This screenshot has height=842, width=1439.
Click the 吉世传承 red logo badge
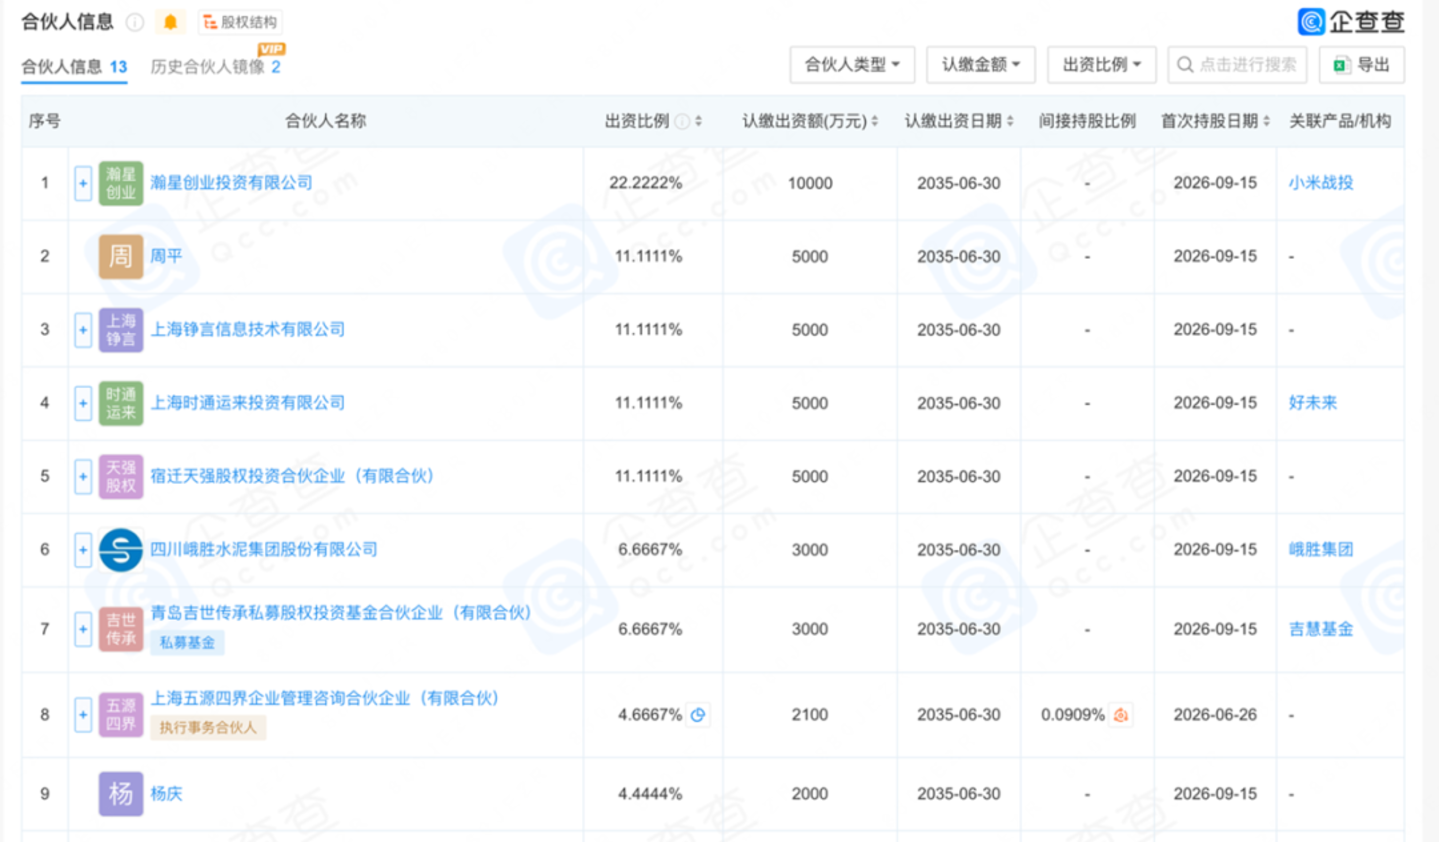(121, 630)
